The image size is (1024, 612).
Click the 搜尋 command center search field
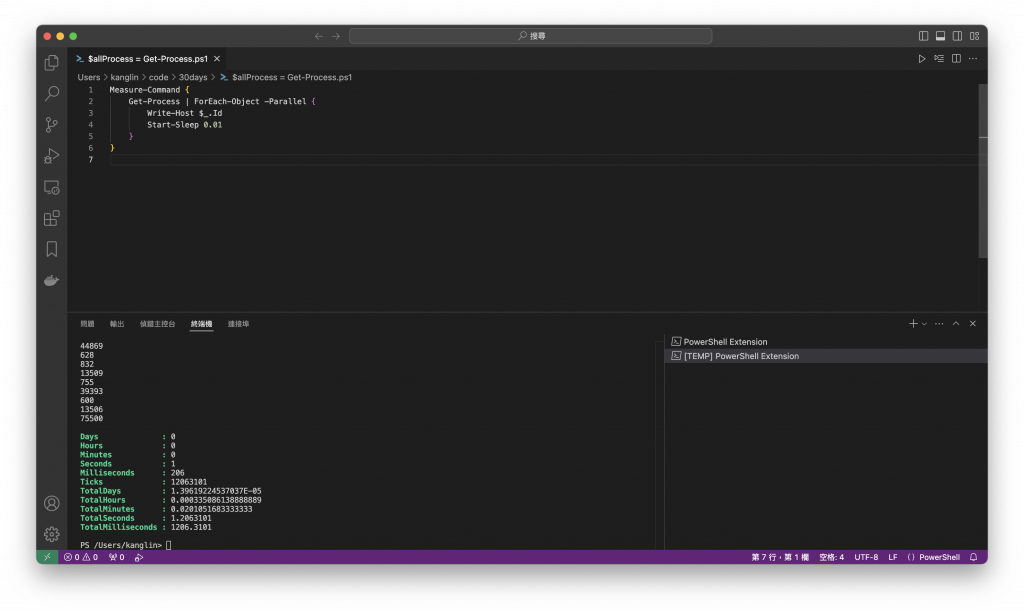(530, 36)
